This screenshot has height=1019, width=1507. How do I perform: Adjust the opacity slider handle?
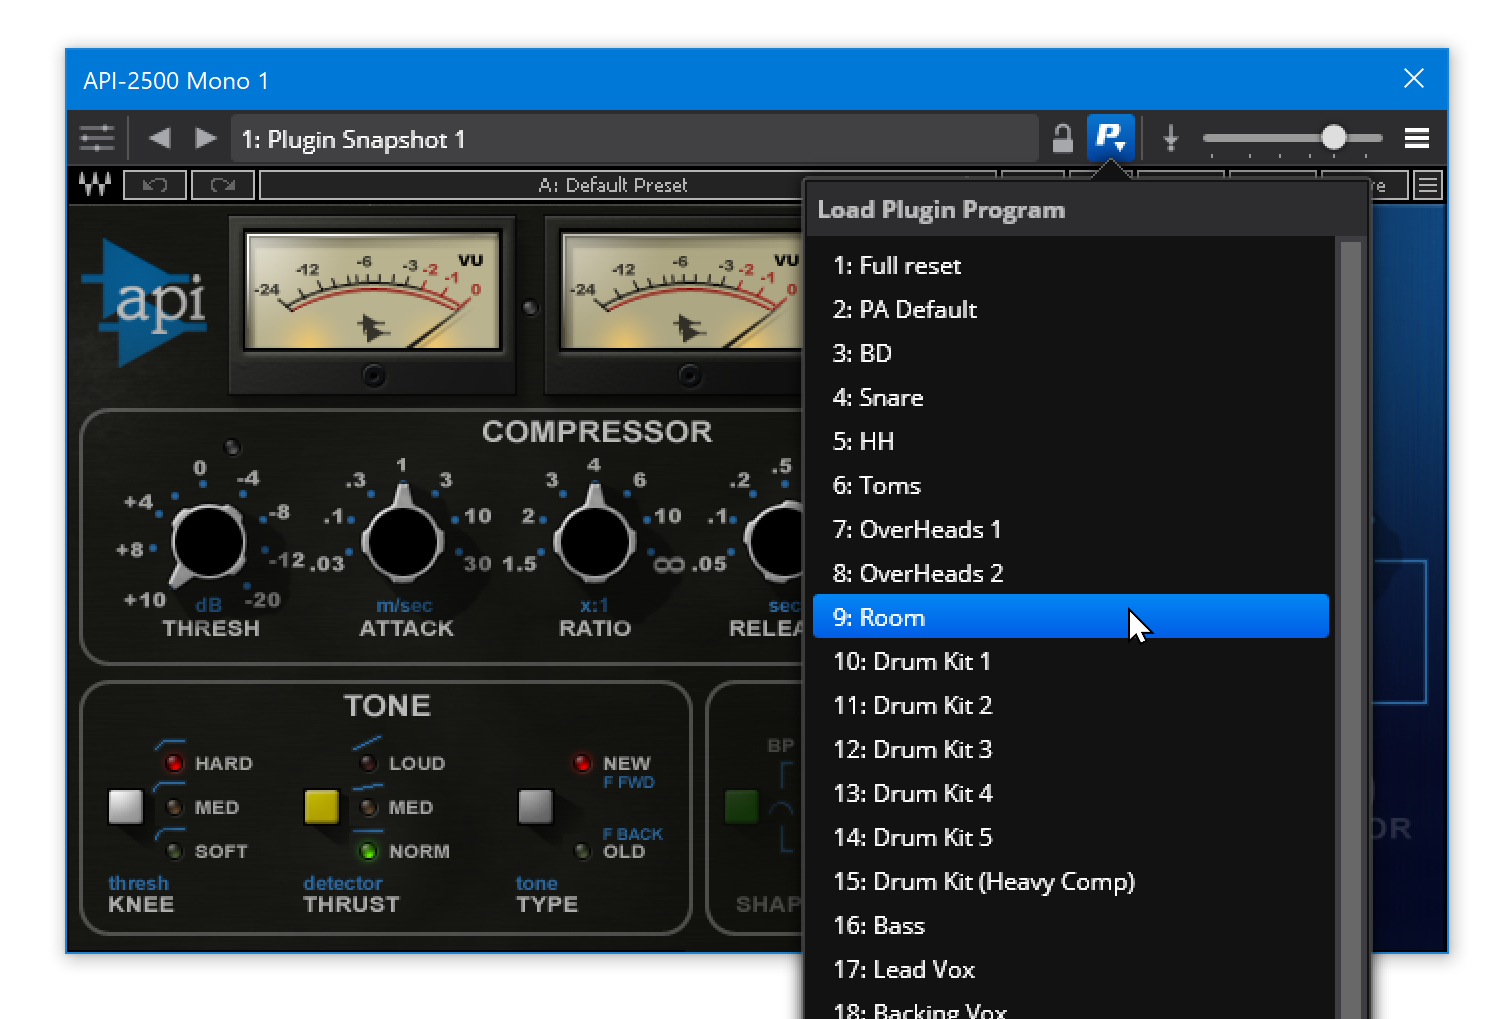[x=1333, y=137]
